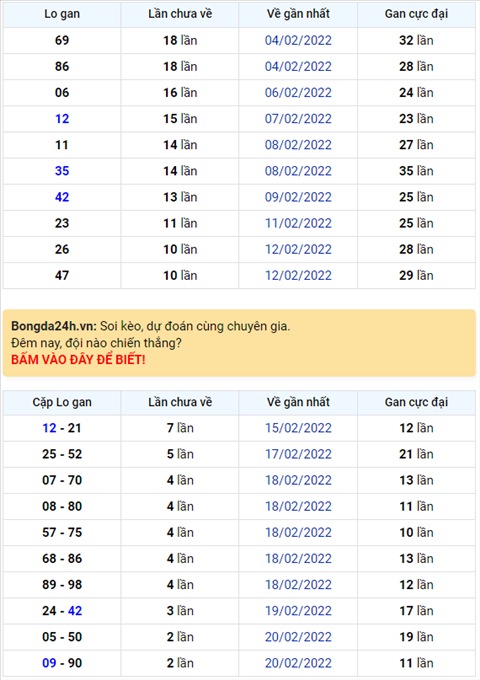
Task: Click date 12/02/2022 in row 47
Action: click(298, 275)
